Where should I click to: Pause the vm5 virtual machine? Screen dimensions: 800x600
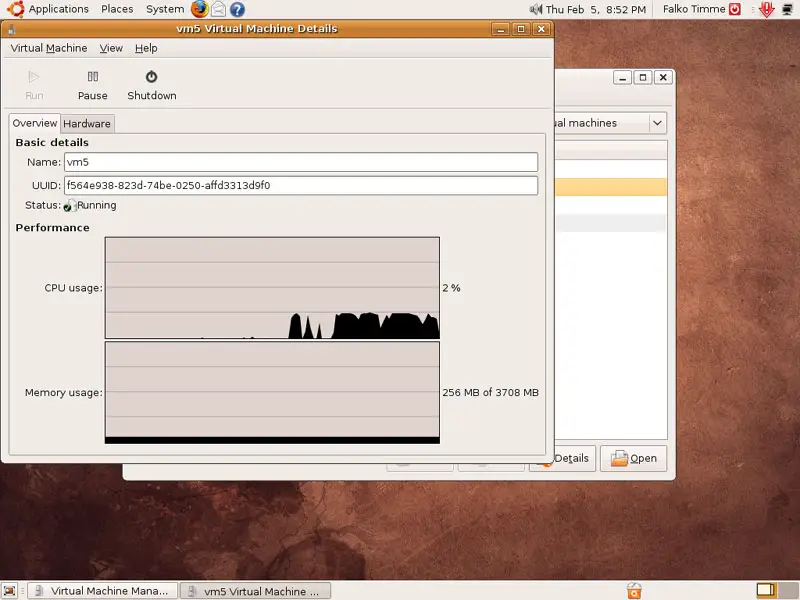coord(92,85)
